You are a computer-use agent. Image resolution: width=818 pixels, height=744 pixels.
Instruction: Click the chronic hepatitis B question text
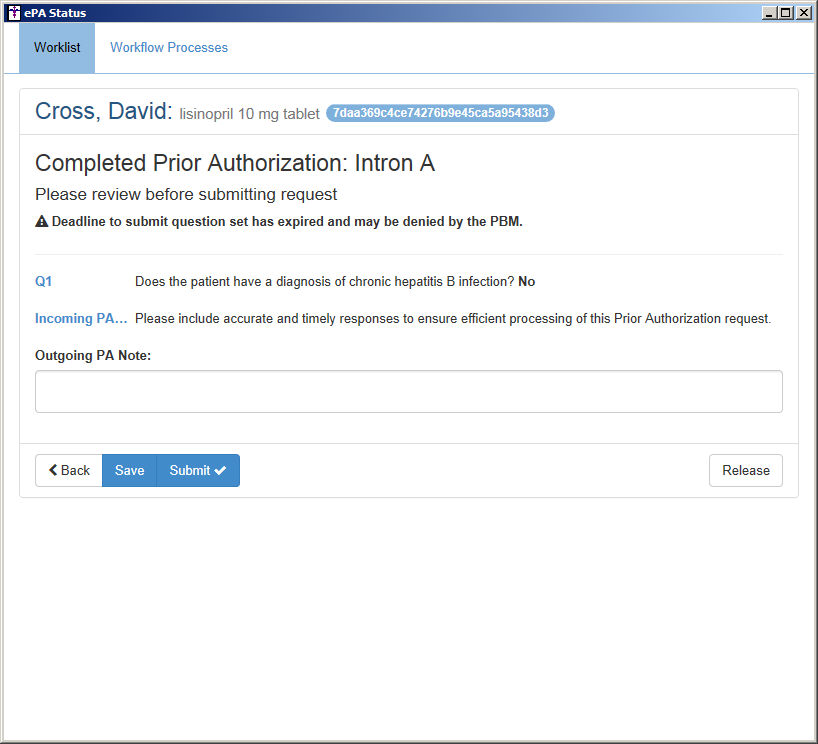324,282
